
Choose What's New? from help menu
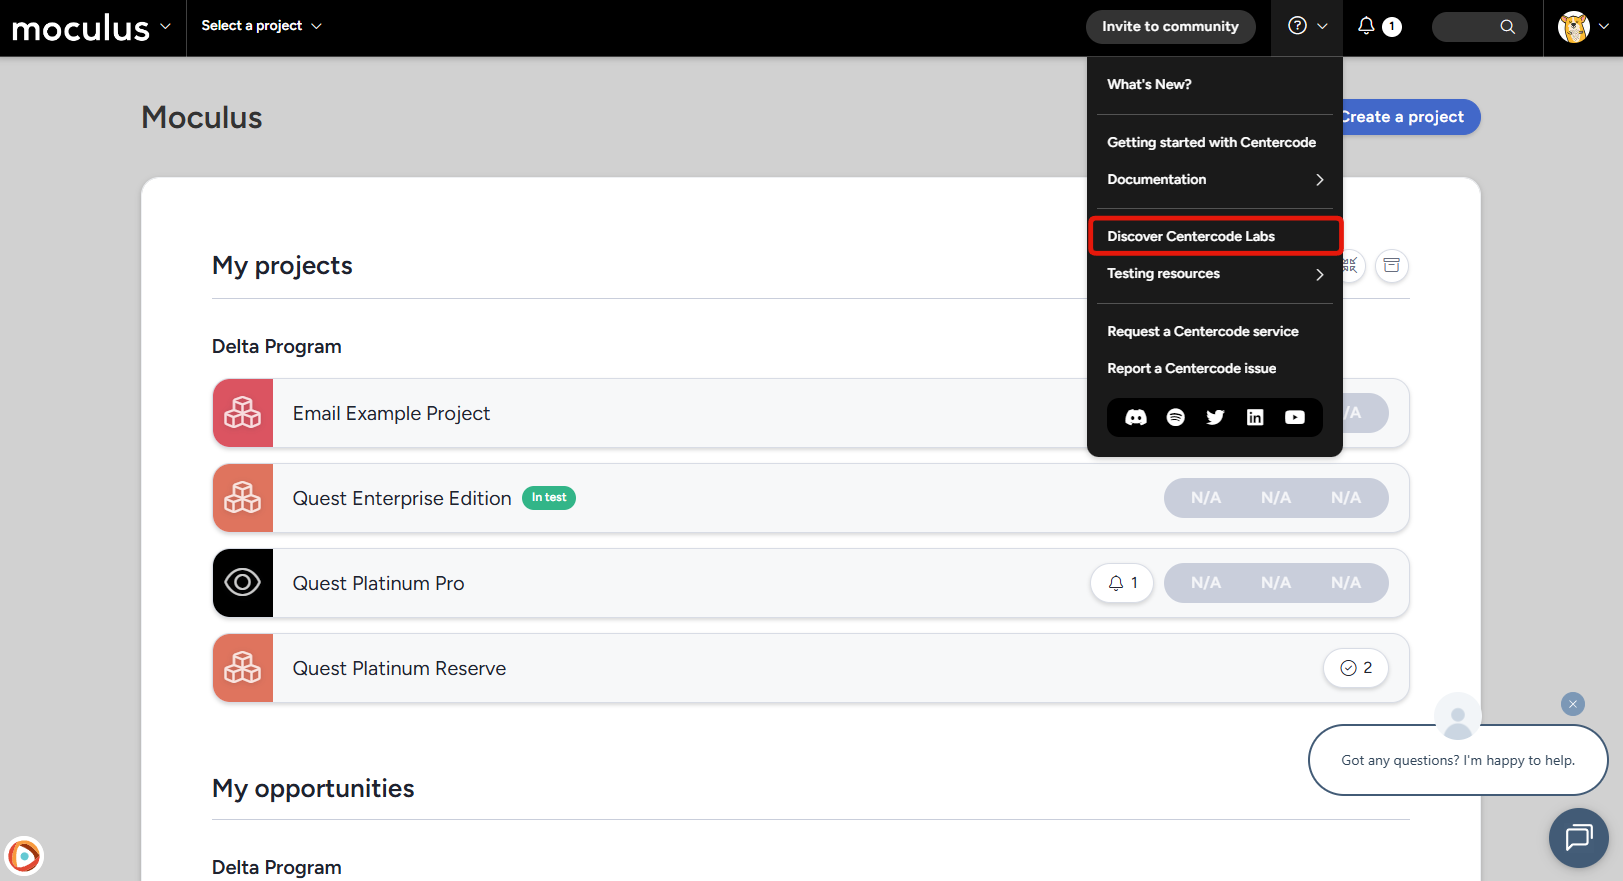1149,85
